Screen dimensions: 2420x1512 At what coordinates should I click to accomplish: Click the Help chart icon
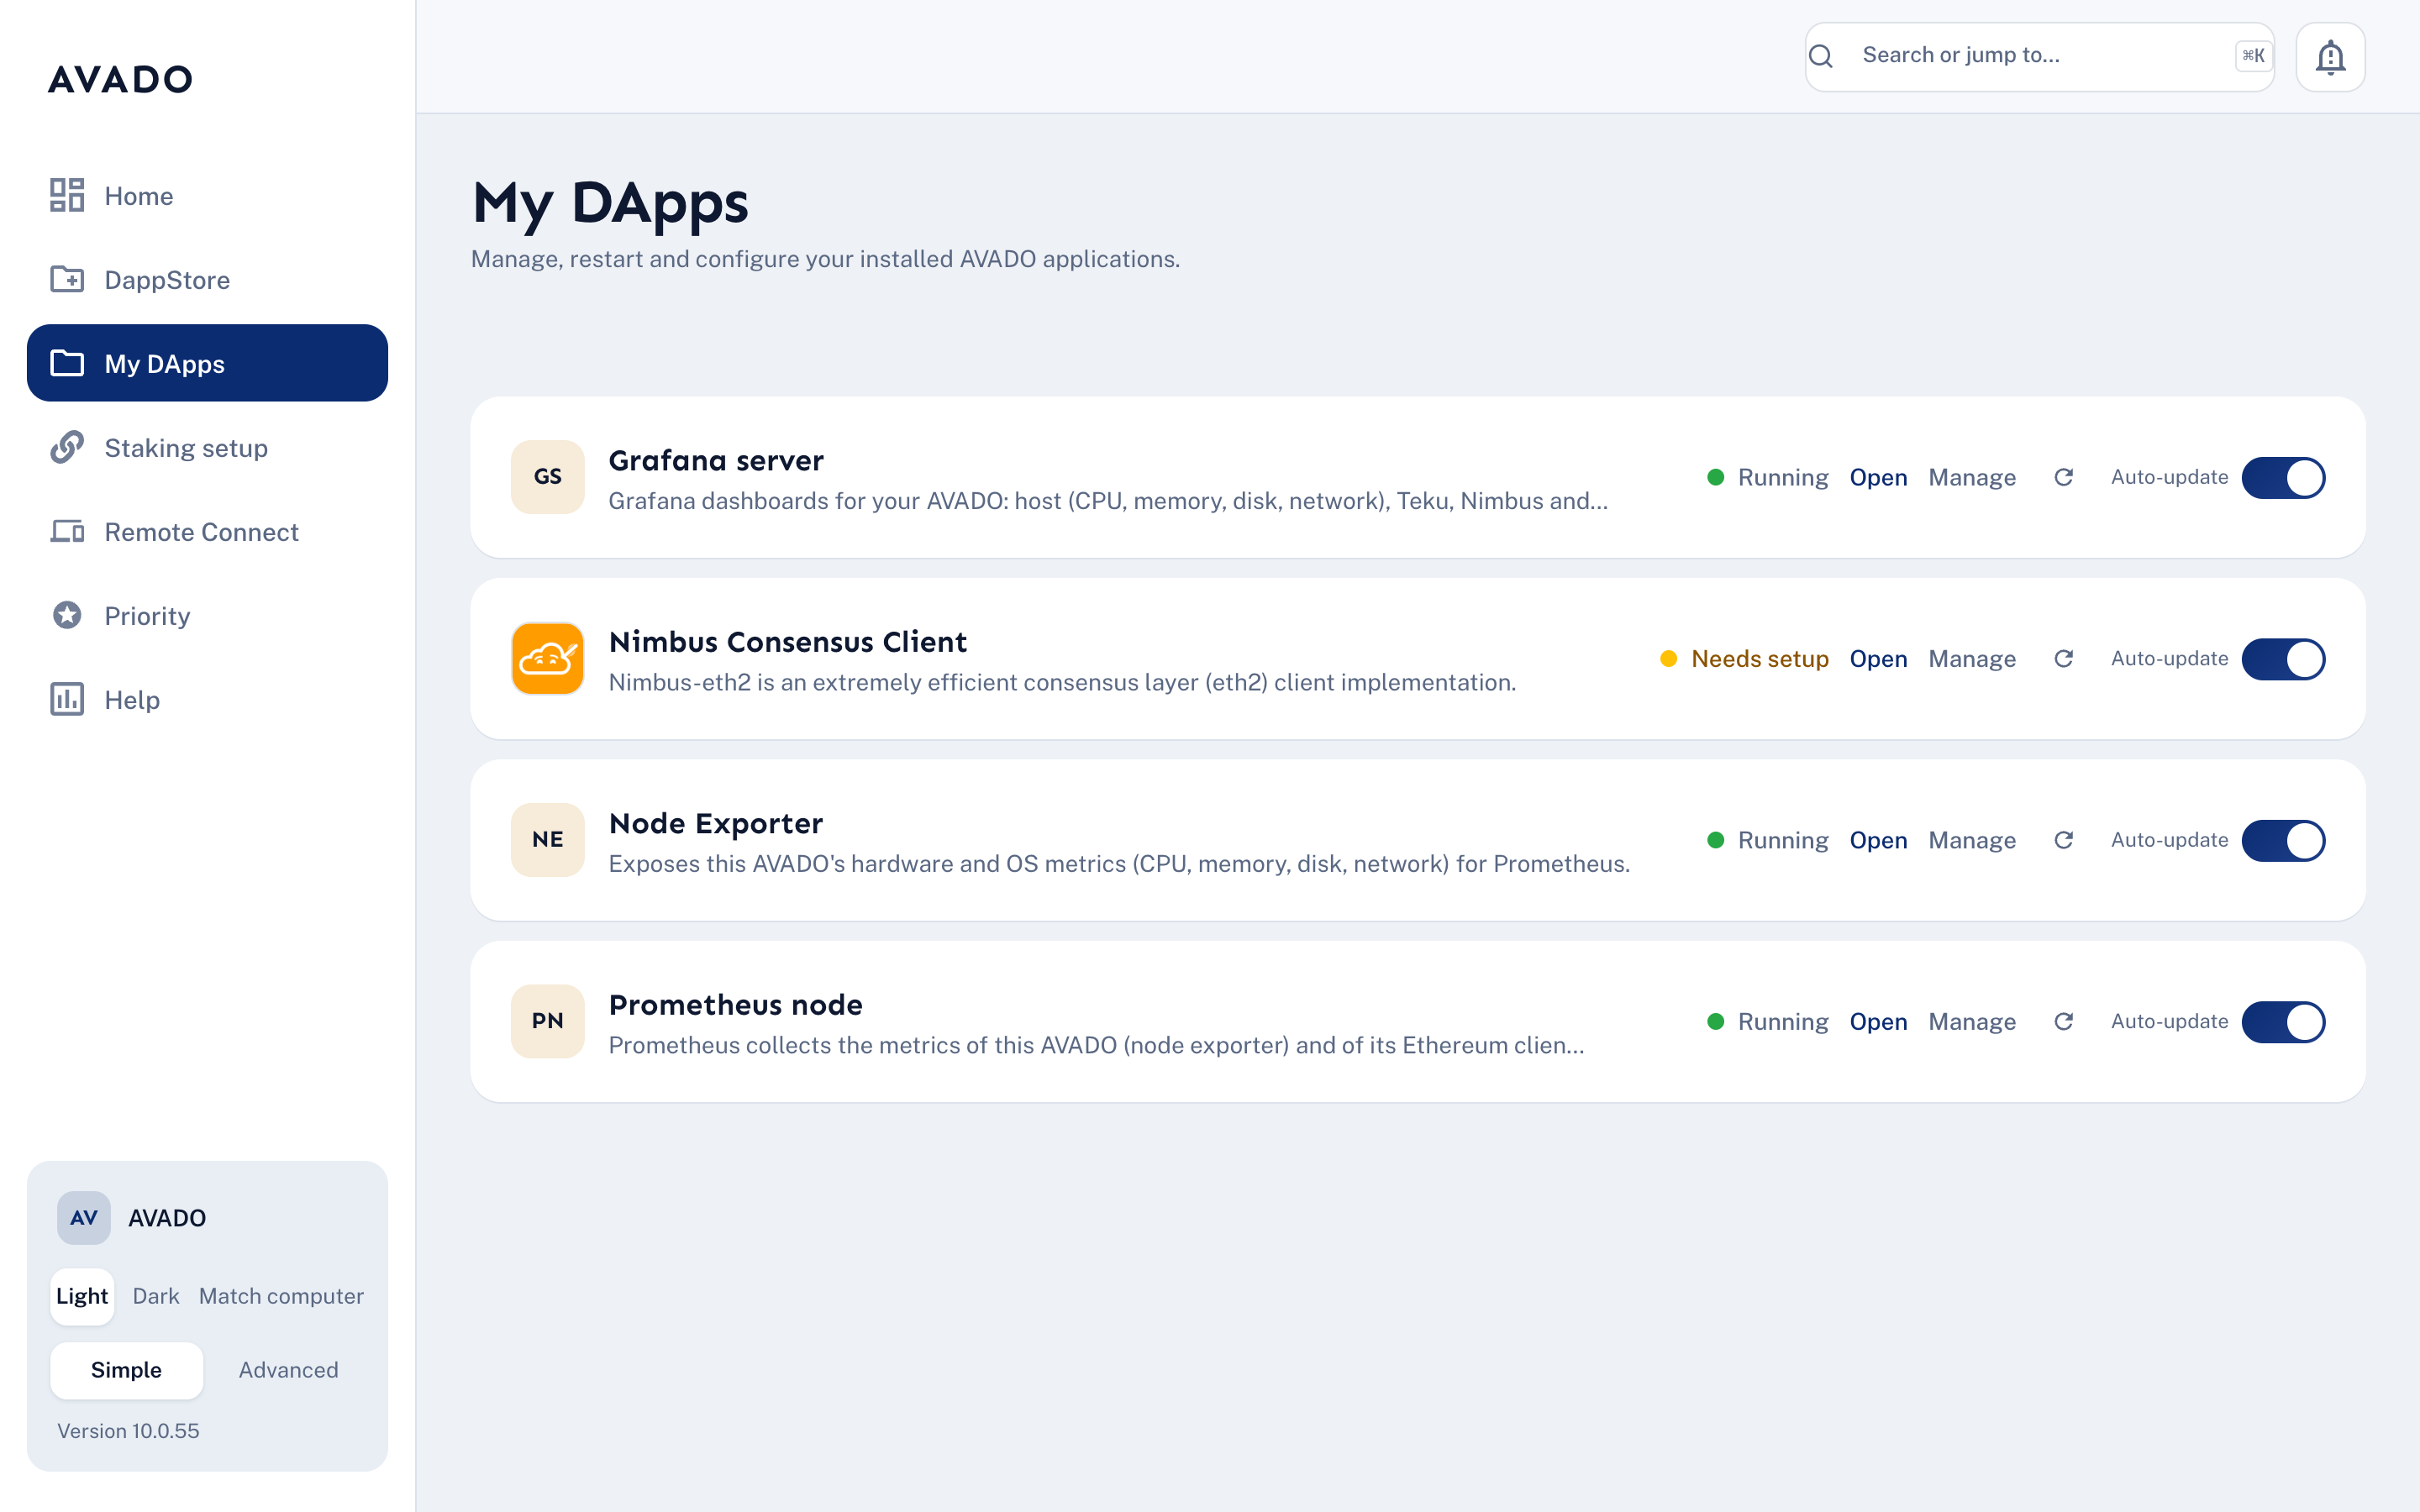click(67, 699)
